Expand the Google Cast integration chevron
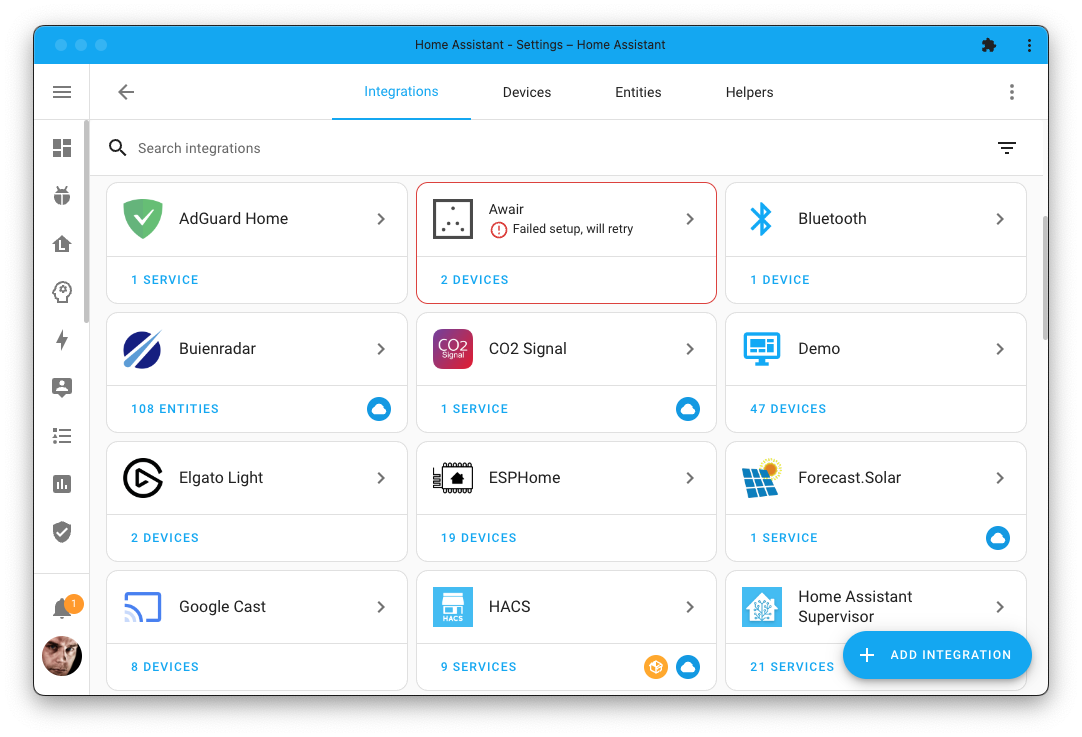The image size is (1082, 737). point(381,606)
